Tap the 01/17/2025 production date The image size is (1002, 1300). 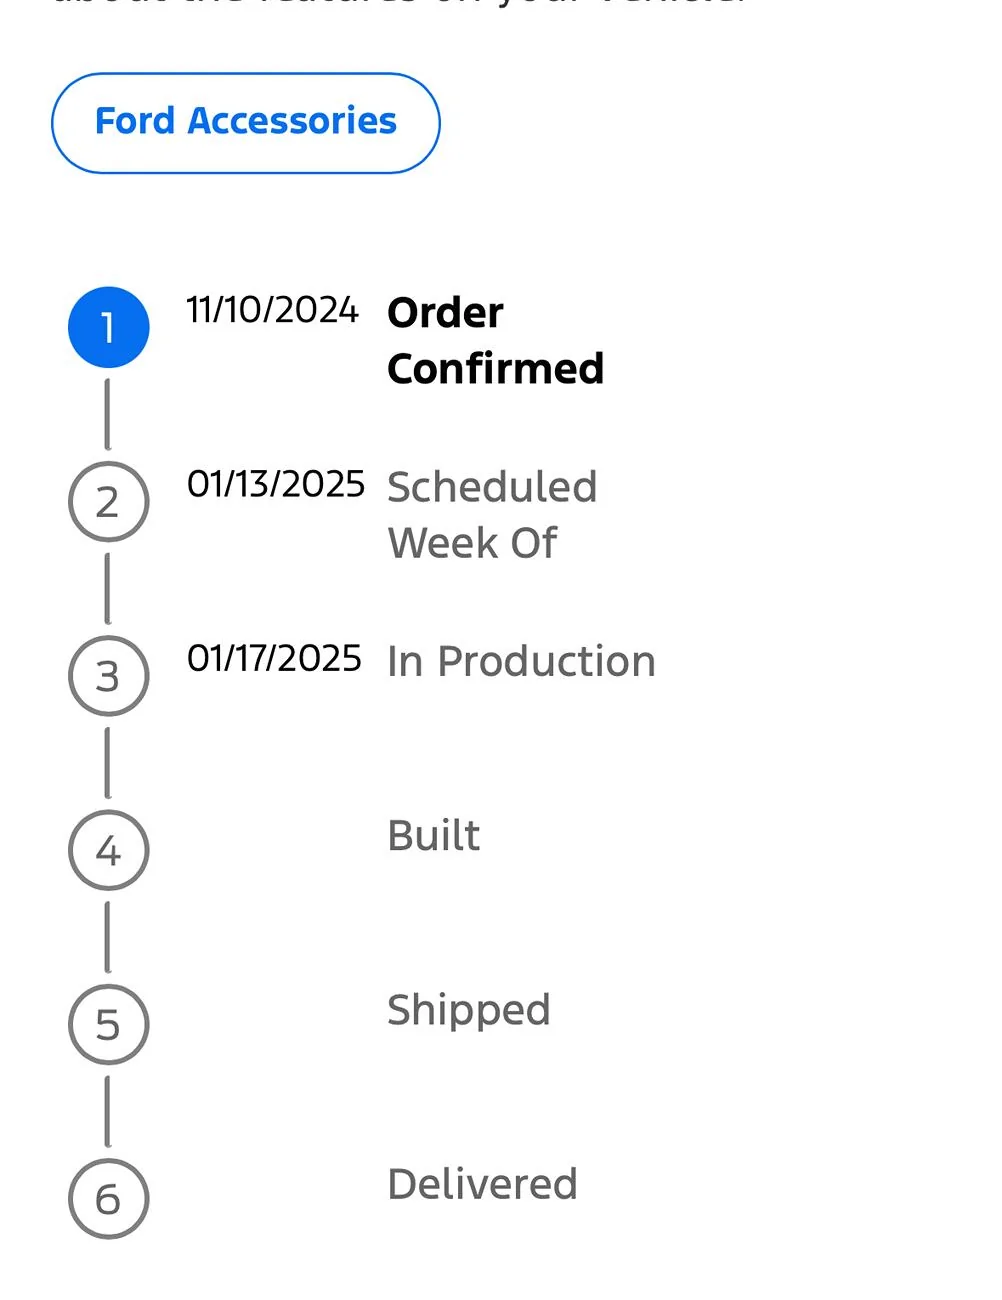point(274,659)
